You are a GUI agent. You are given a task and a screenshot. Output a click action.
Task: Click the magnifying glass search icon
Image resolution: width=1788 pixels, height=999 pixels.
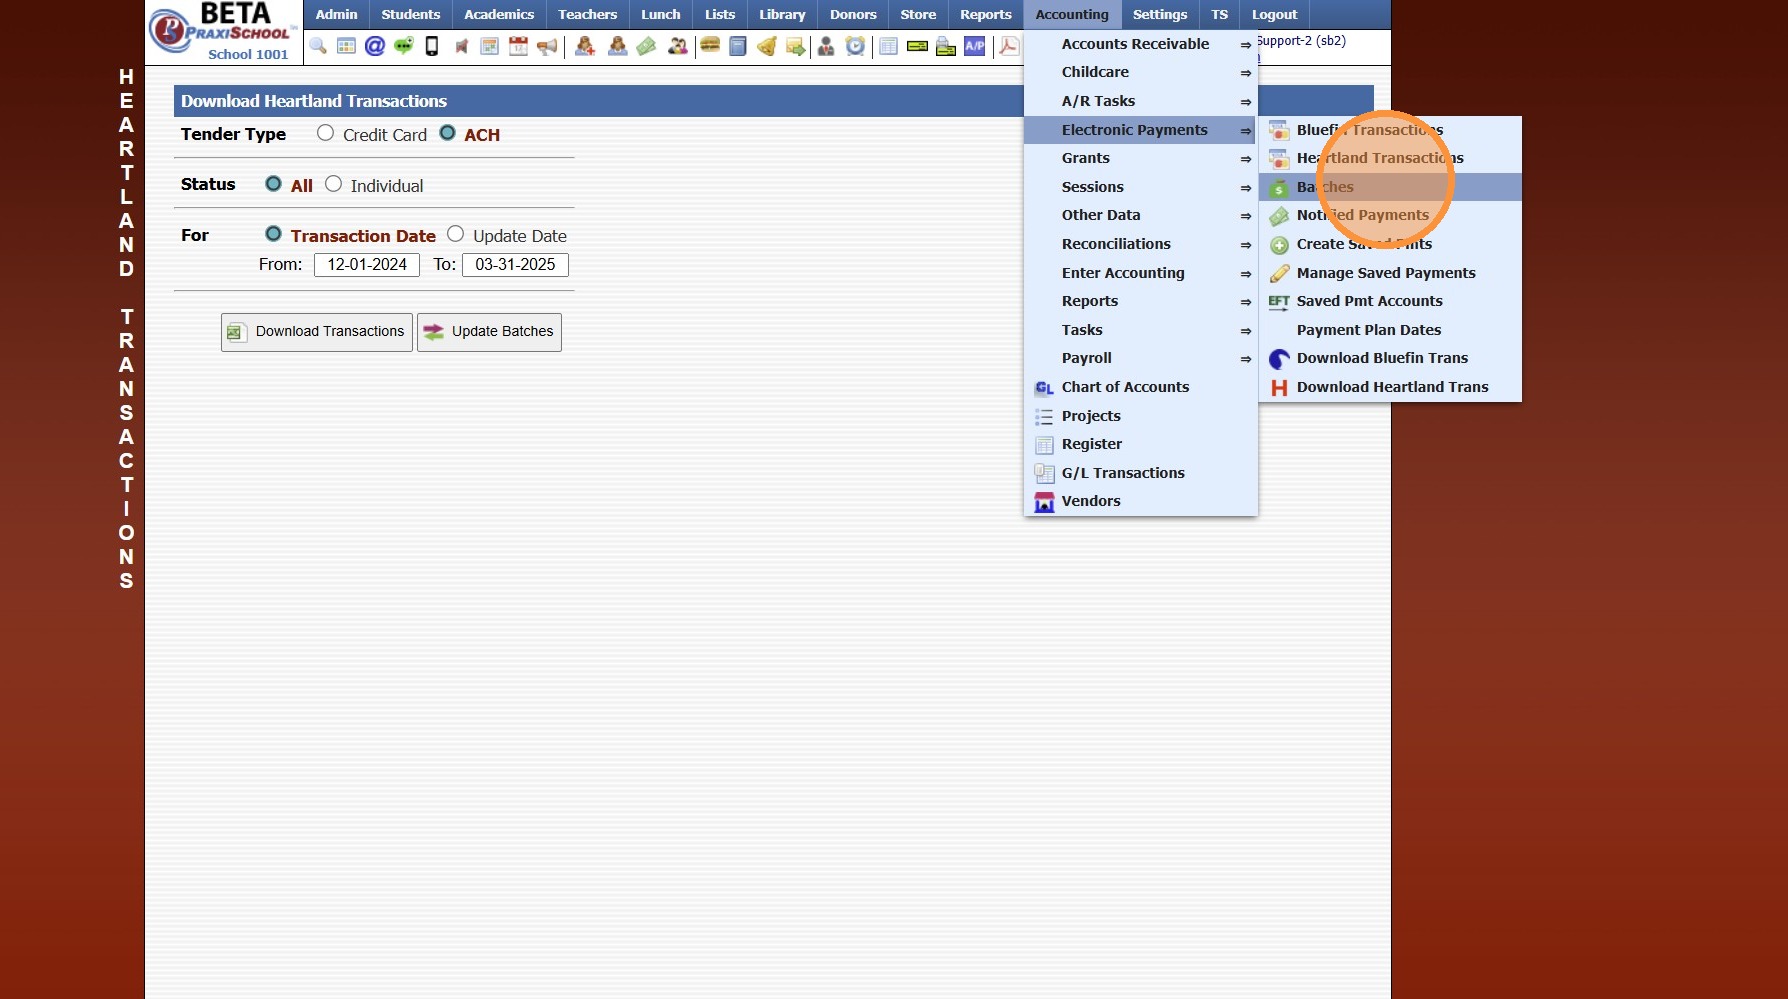(318, 46)
